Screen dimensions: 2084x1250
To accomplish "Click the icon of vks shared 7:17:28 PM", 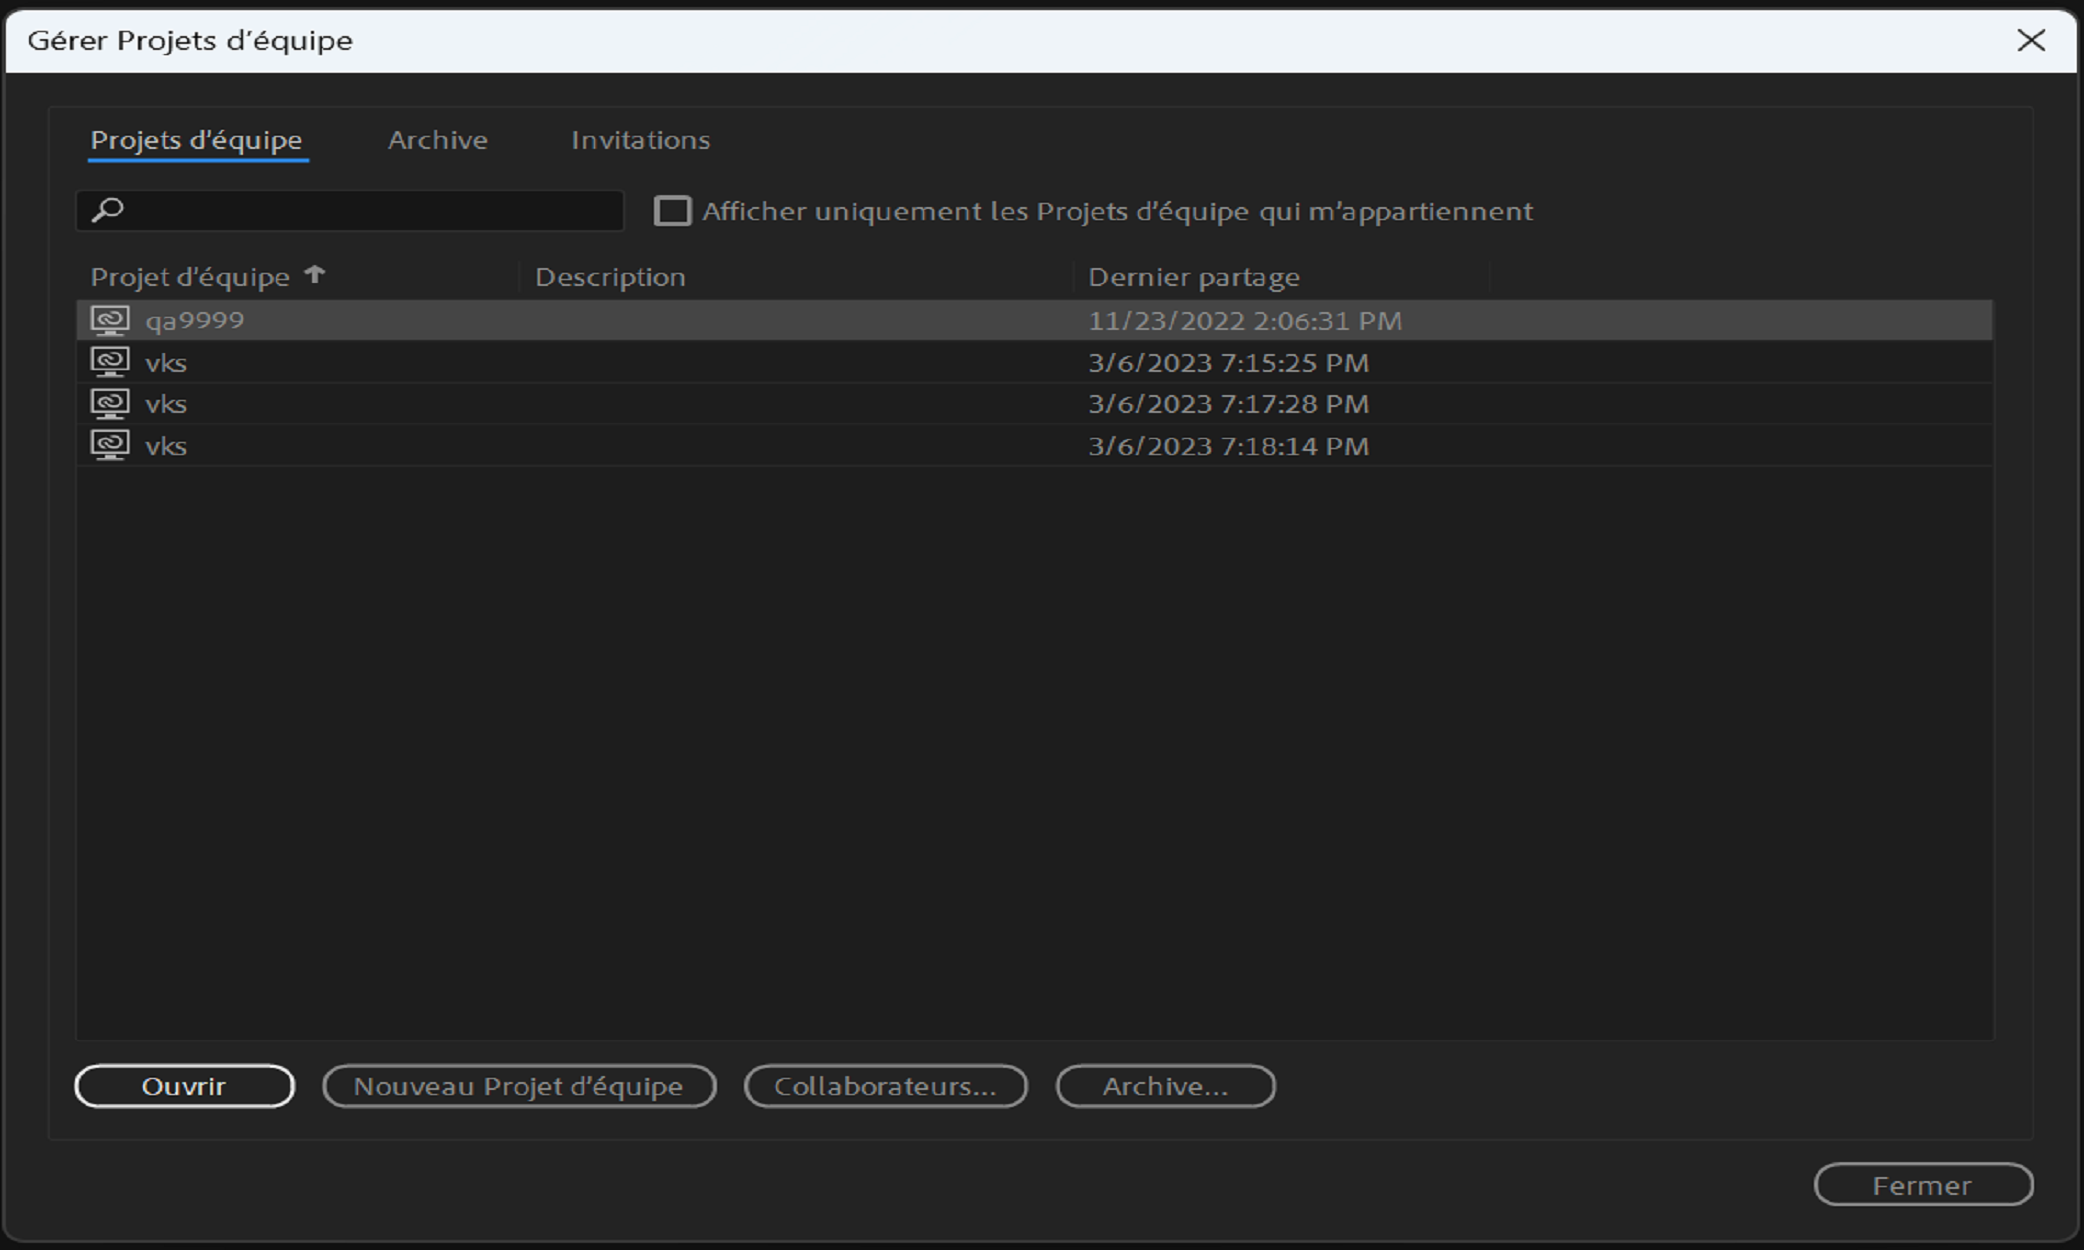I will 110,404.
